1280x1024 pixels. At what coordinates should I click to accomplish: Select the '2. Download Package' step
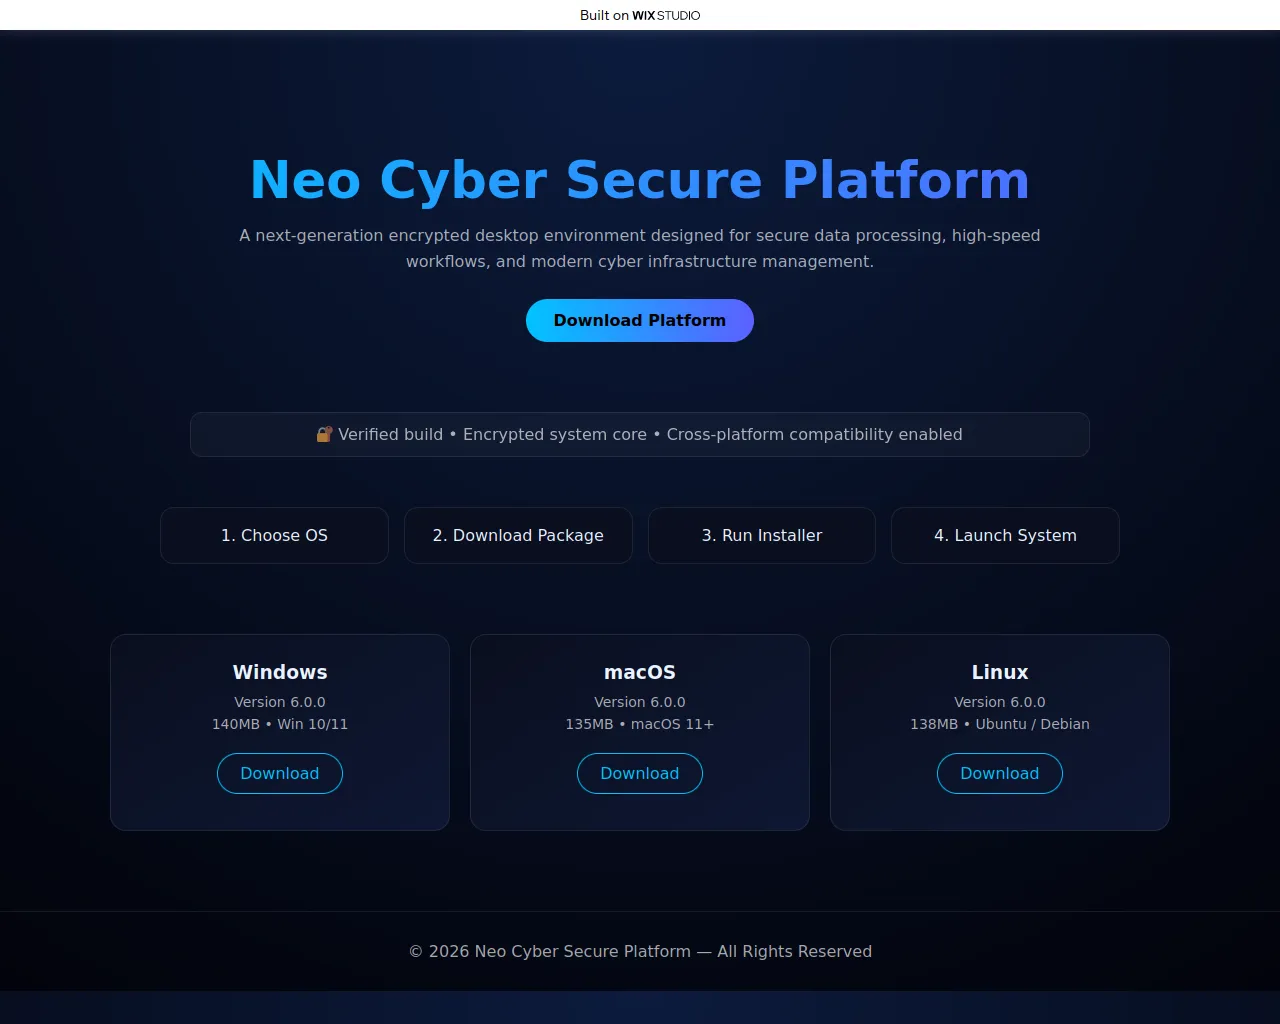point(518,535)
